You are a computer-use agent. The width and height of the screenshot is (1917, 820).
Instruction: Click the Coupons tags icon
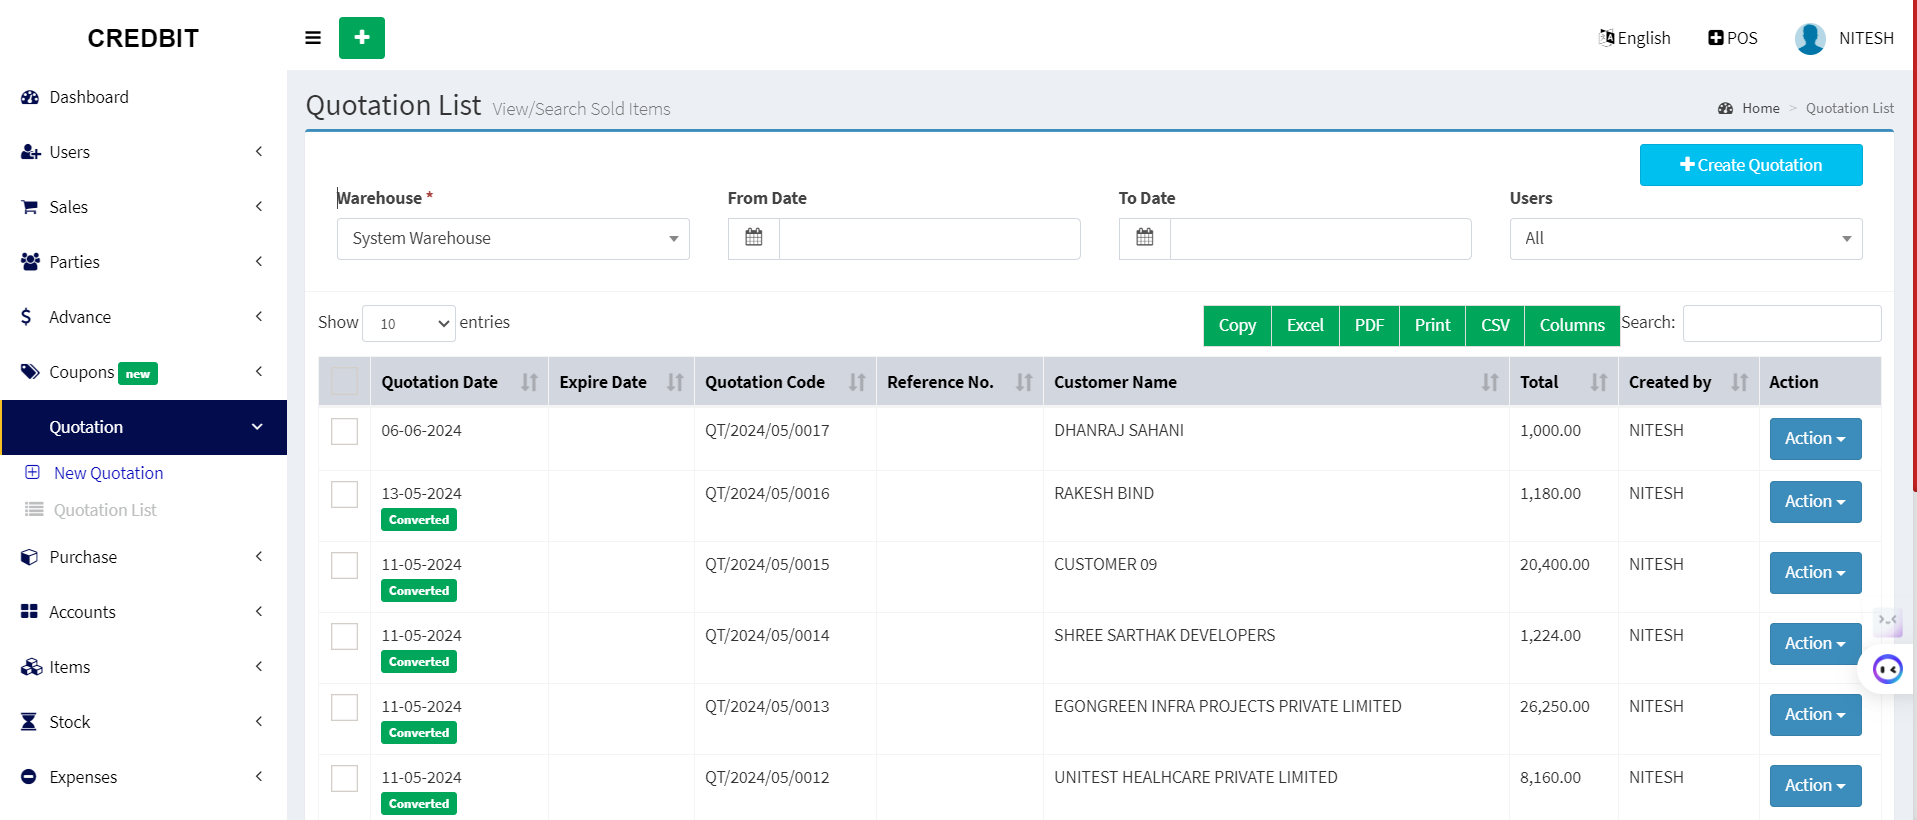(30, 372)
